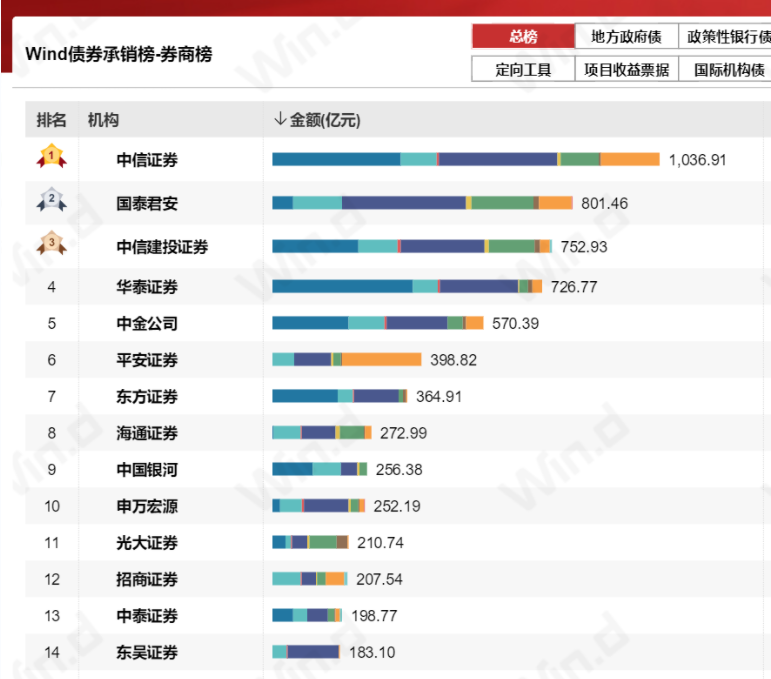Viewport: 771px width, 679px height.
Task: Click the 1,036.91 amount value
Action: pyautogui.click(x=697, y=160)
